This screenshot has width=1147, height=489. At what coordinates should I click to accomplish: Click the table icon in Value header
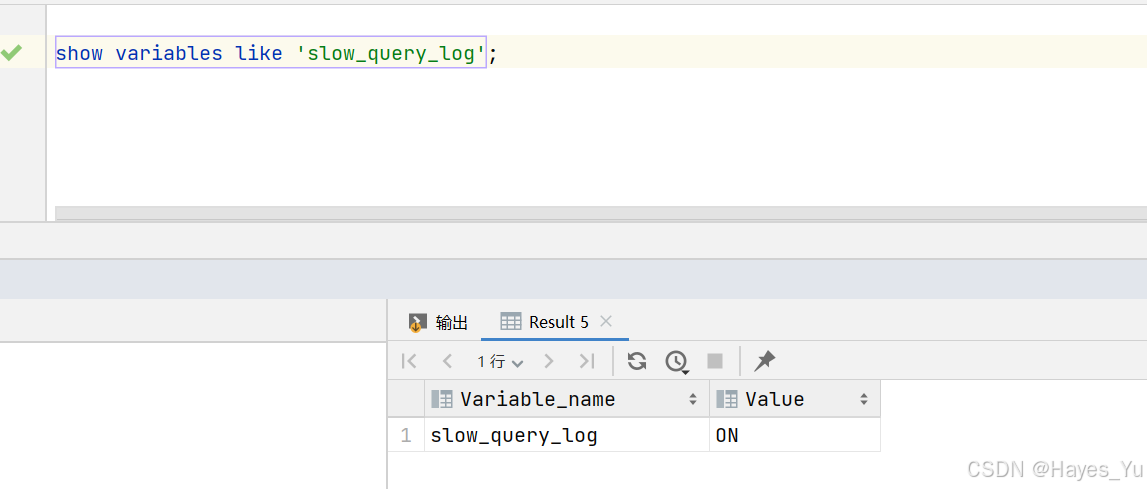[x=726, y=399]
